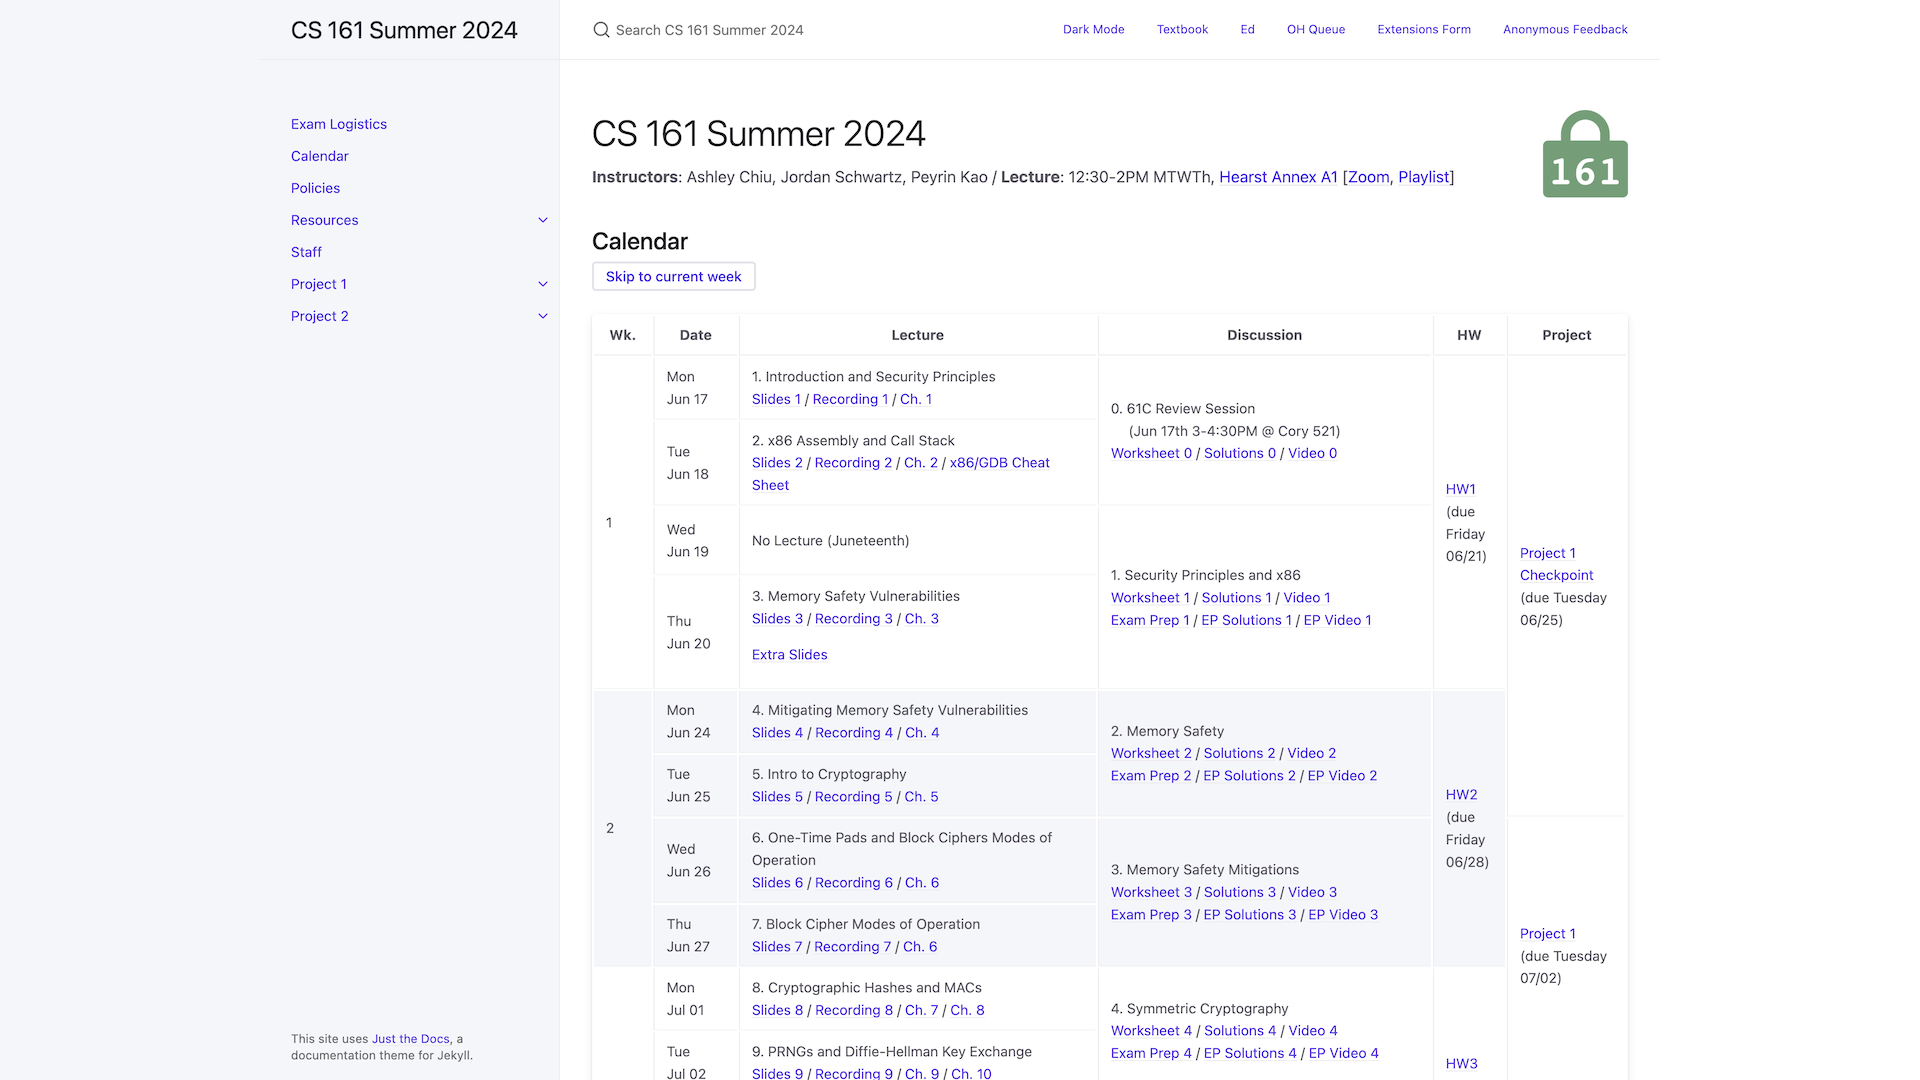Open the HW2 link

[x=1461, y=795]
